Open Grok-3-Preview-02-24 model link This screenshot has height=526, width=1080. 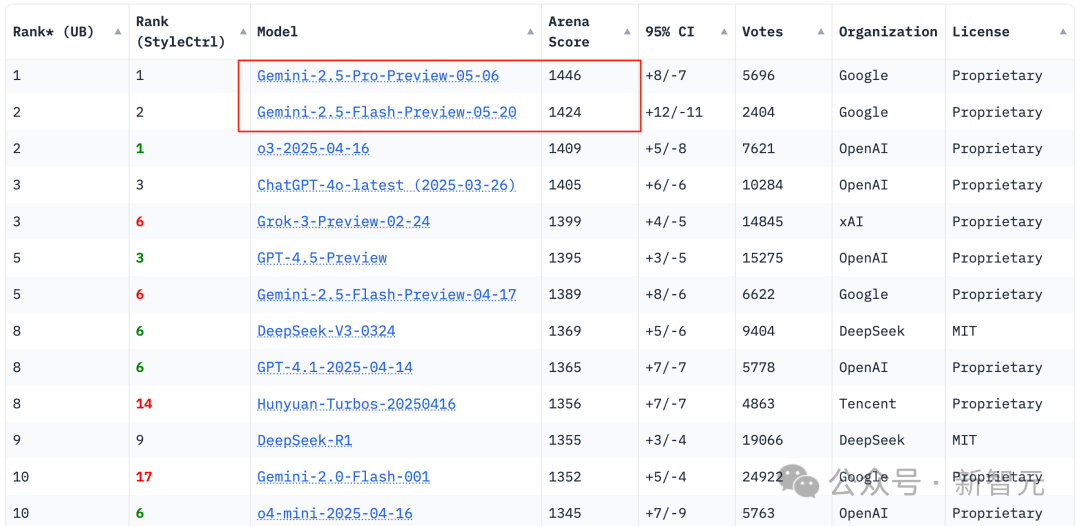[344, 222]
